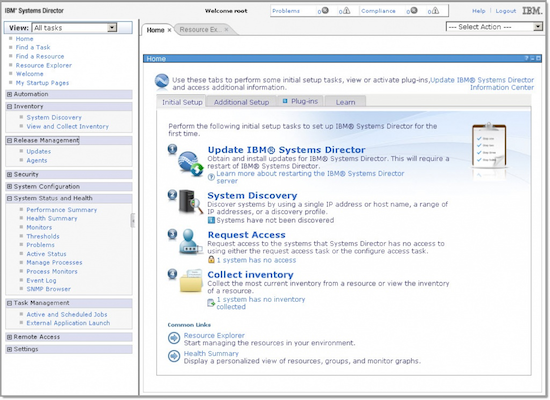Screen dimensions: 550x400
Task: Click the Help link in header
Action: [x=478, y=11]
